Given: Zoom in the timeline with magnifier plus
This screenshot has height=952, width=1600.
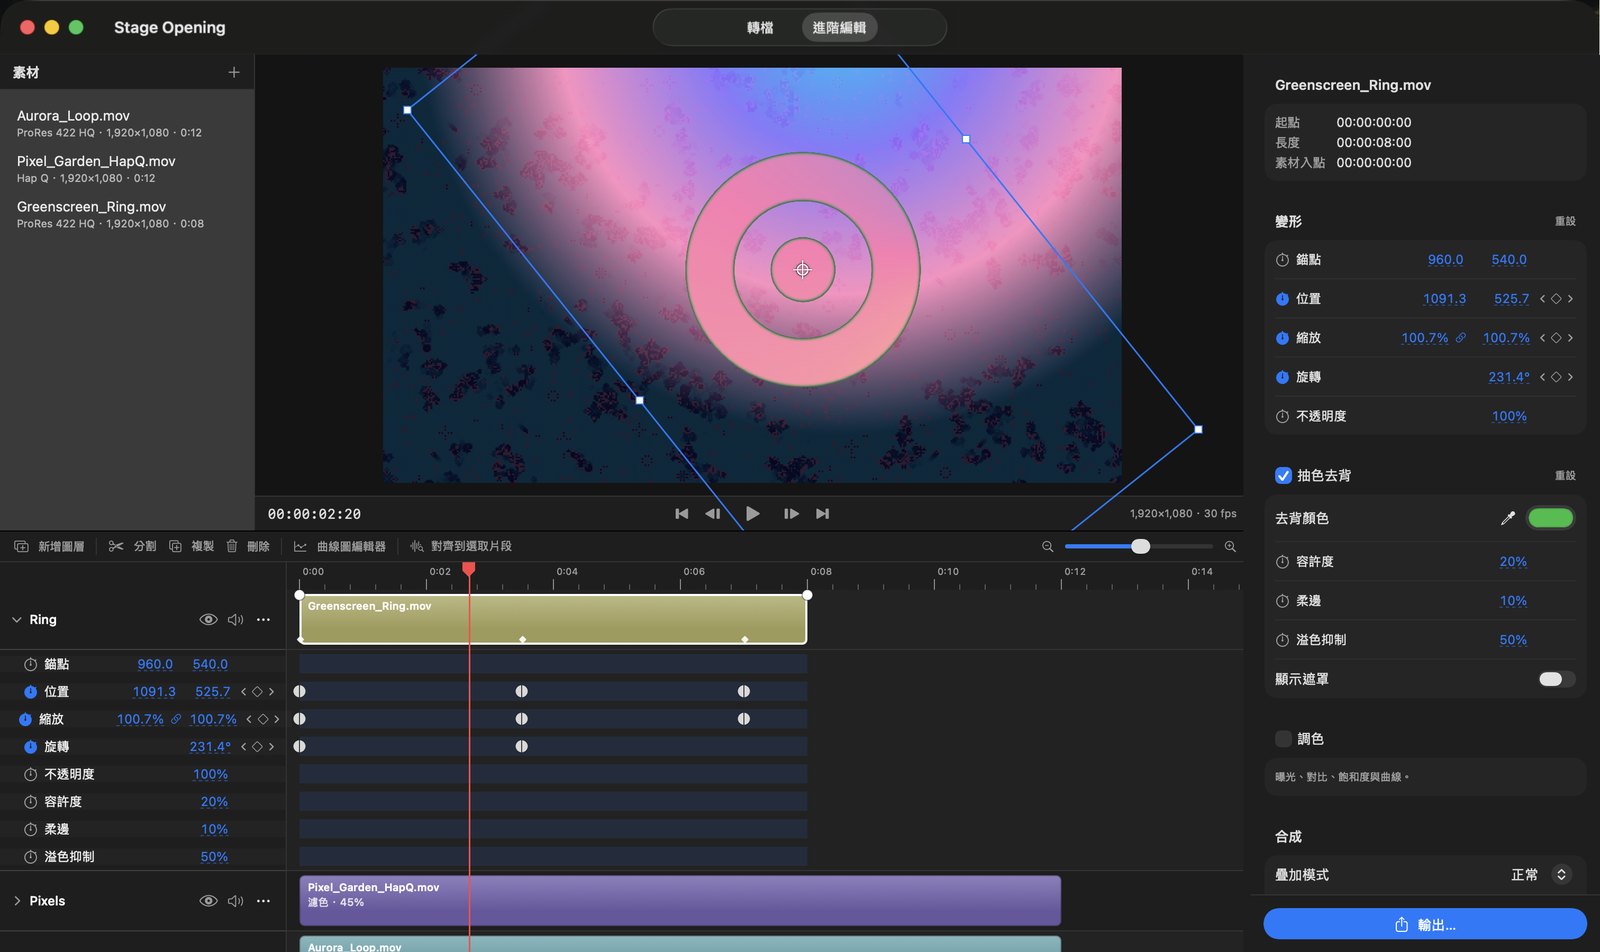Looking at the screenshot, I should [x=1230, y=546].
